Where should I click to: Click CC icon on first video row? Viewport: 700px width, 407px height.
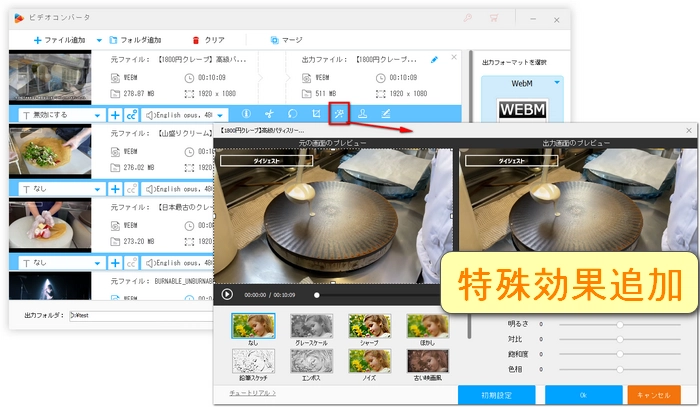click(x=131, y=115)
